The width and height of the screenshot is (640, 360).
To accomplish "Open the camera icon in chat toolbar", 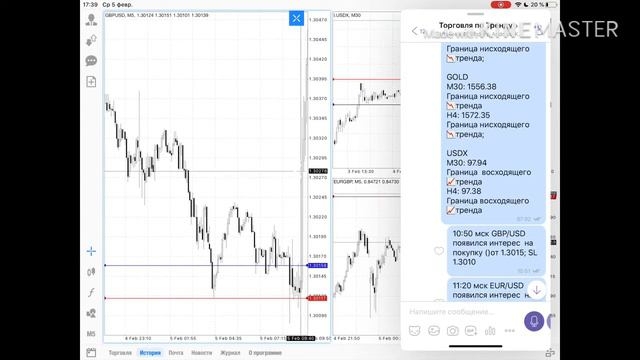I will (452, 331).
